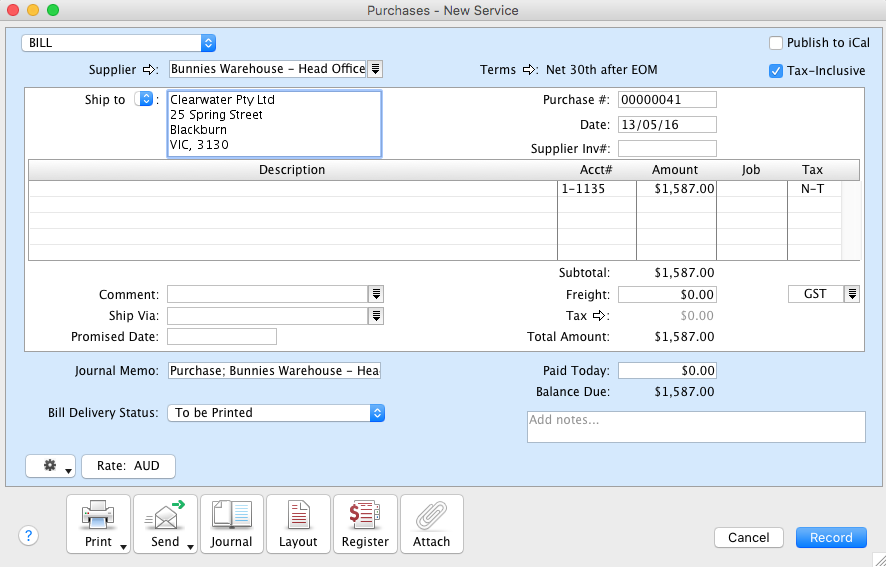The height and width of the screenshot is (567, 886).
Task: Expand the Comment field list
Action: point(376,294)
